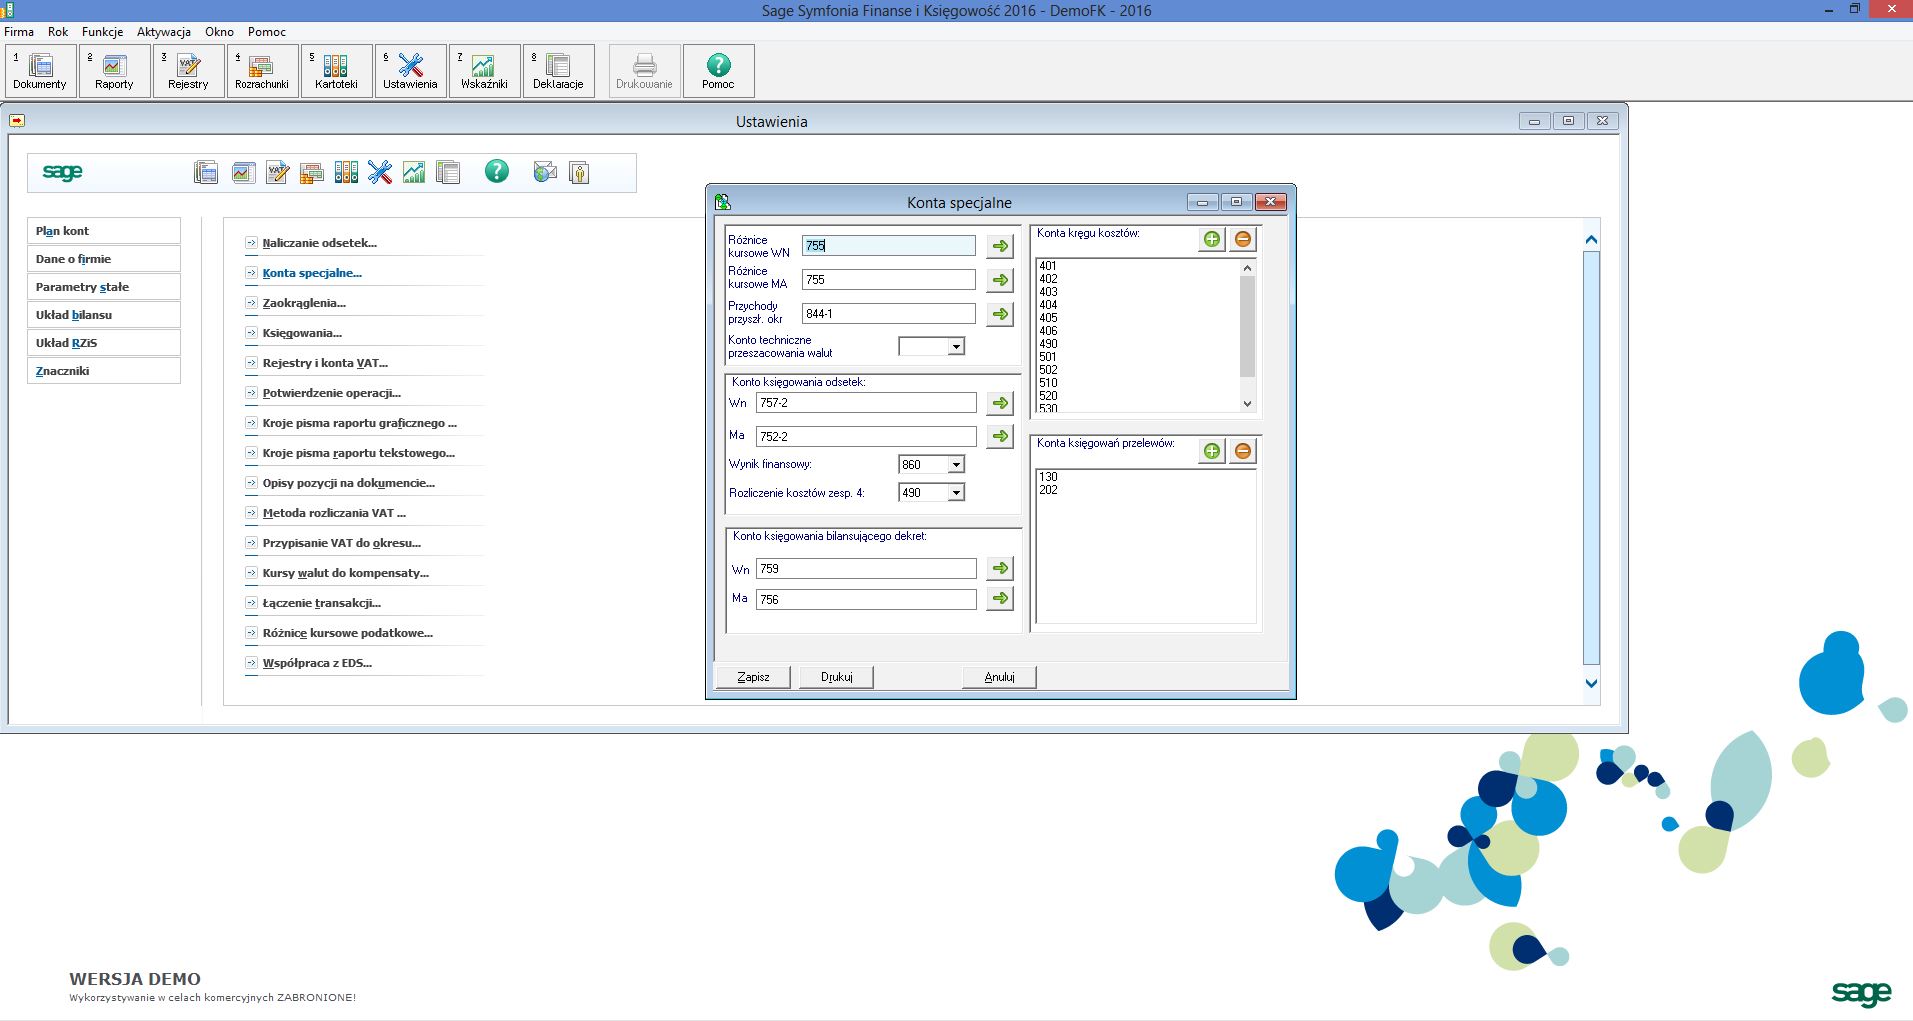Click the information book icon in sage strip
This screenshot has height=1021, width=1913.
click(x=579, y=172)
